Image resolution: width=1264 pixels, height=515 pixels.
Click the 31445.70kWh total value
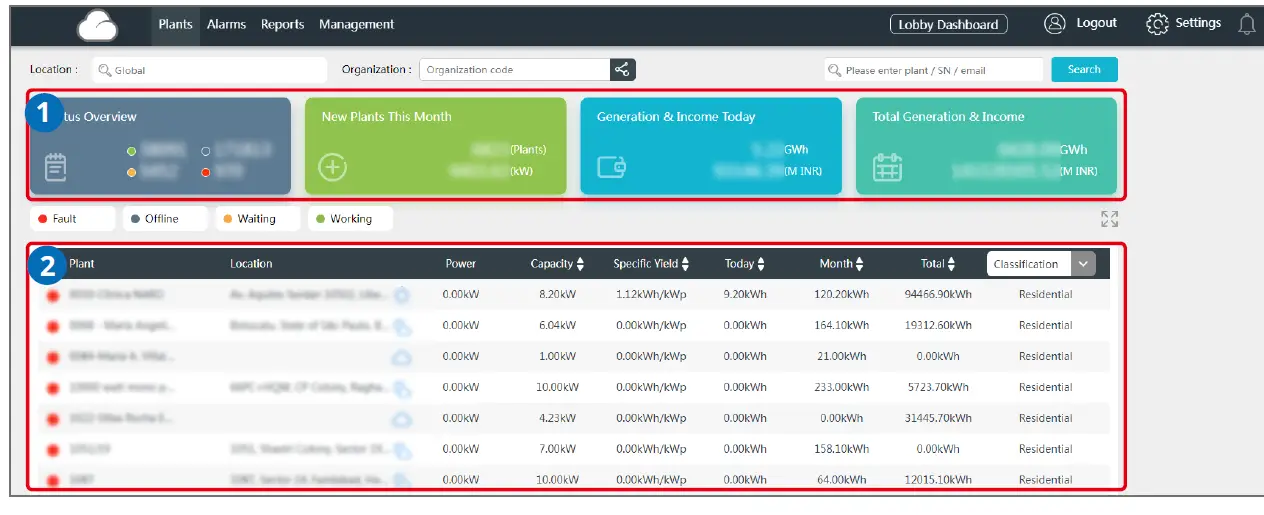(938, 419)
